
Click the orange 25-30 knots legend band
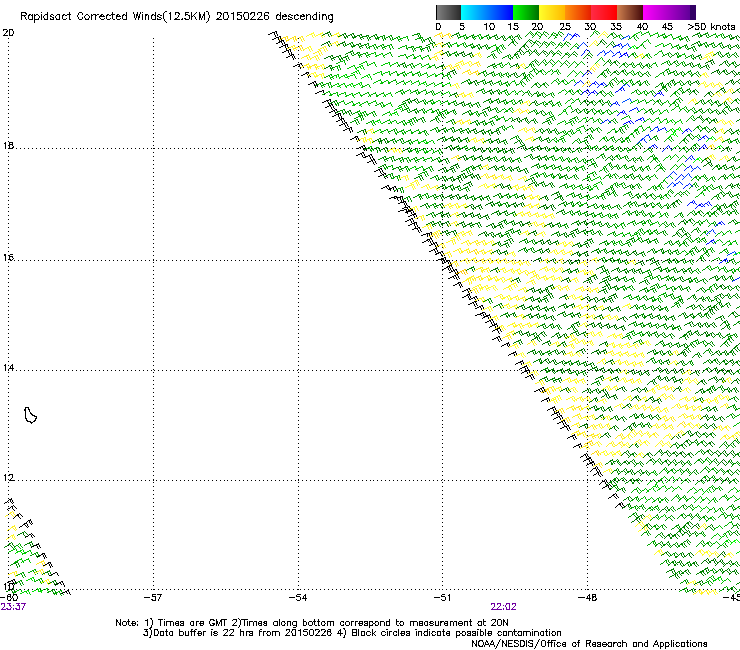tap(578, 12)
